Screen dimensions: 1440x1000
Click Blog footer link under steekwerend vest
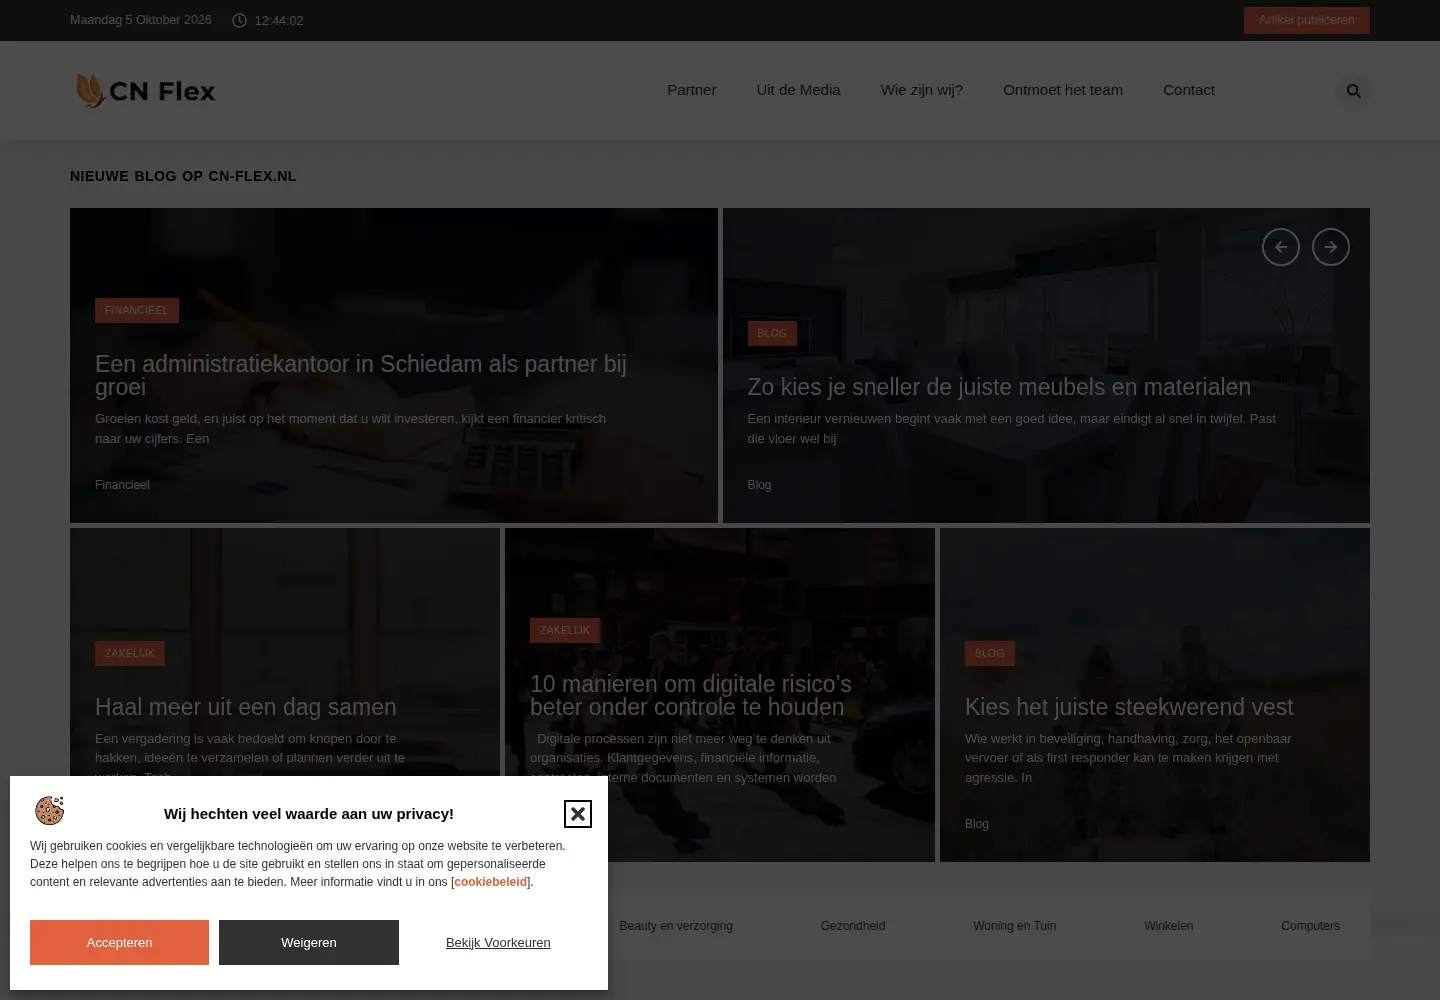point(977,824)
